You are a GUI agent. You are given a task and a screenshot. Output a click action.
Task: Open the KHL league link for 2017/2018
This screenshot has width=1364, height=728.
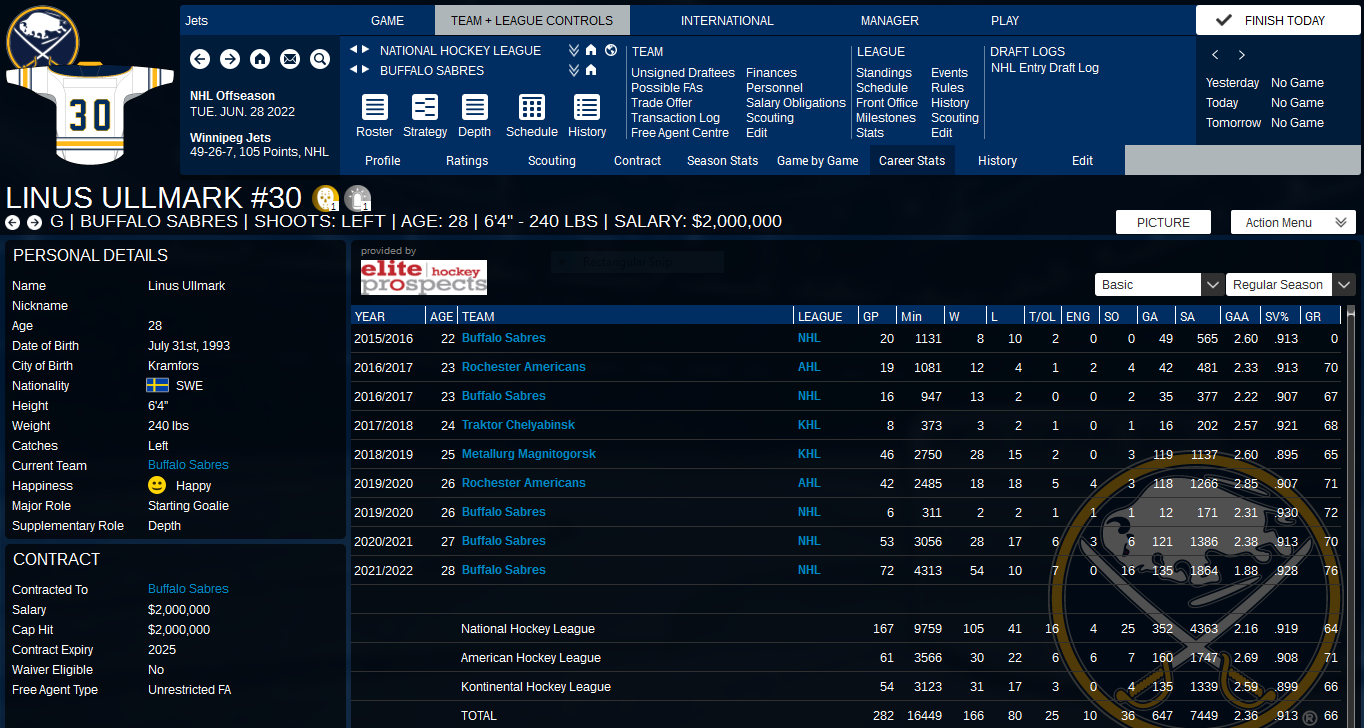[x=809, y=425]
